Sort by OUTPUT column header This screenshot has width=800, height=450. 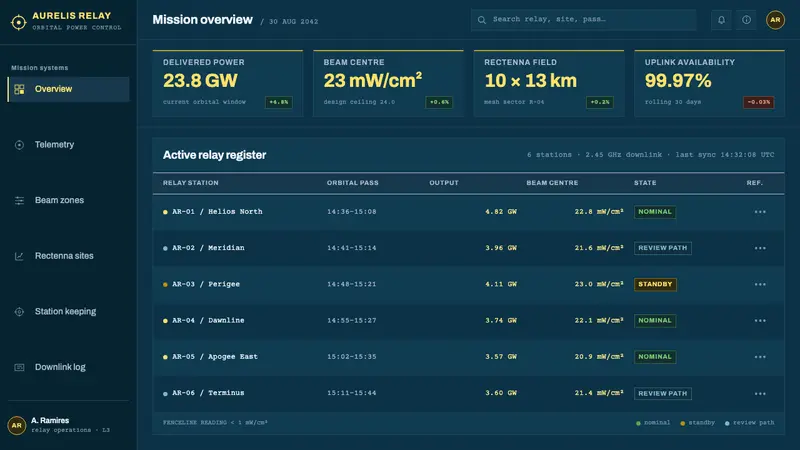[443, 183]
